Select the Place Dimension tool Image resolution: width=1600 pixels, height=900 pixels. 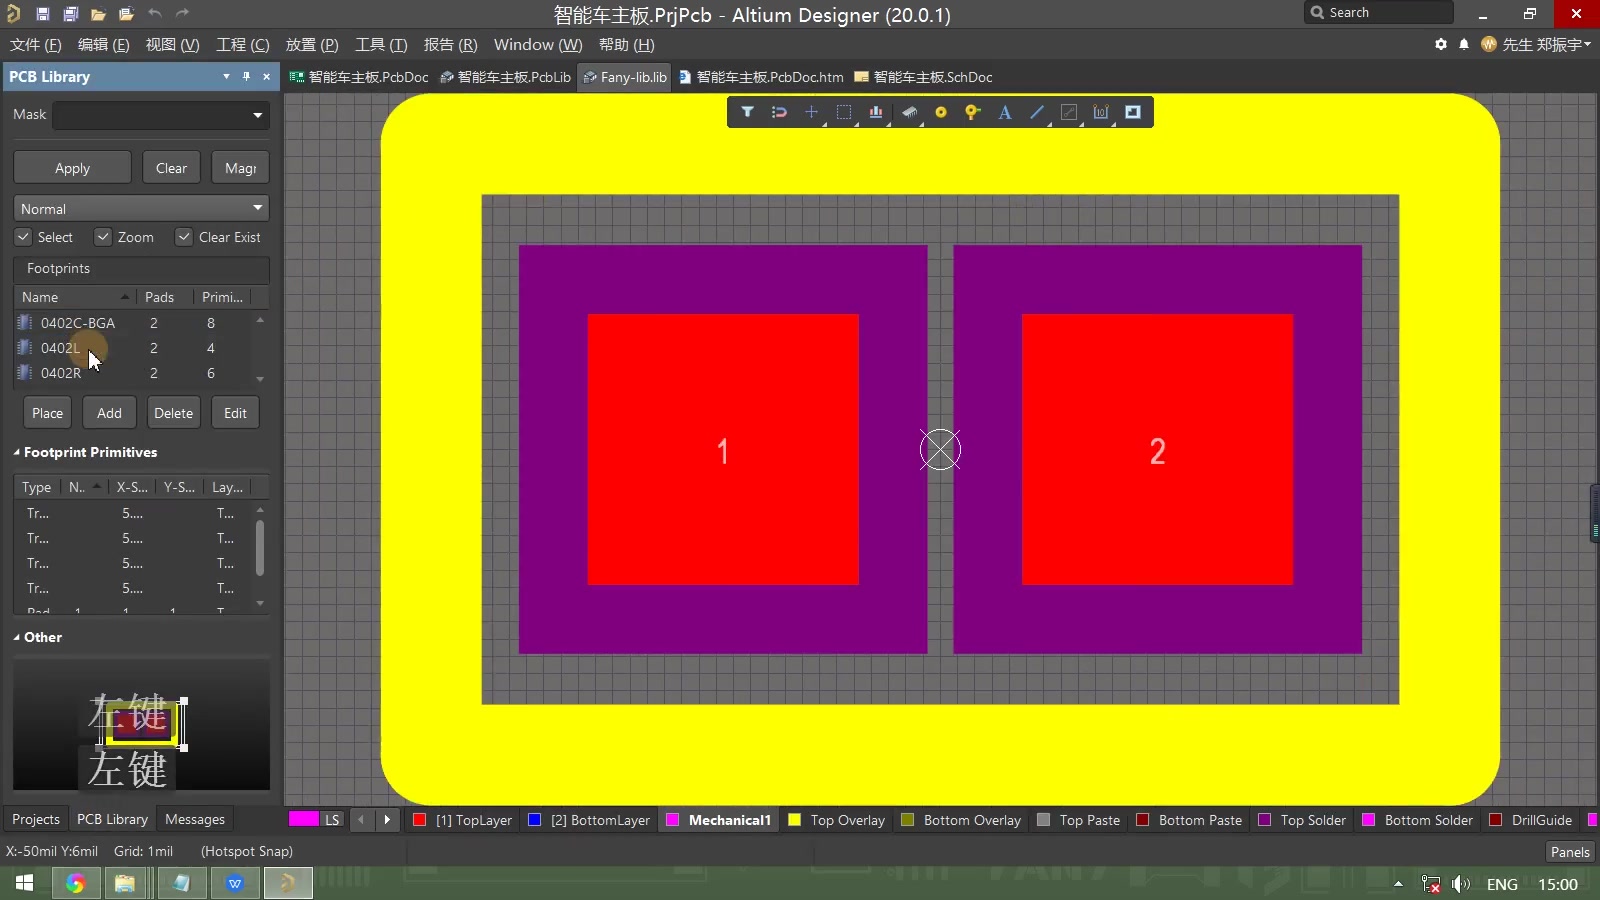click(x=1101, y=112)
